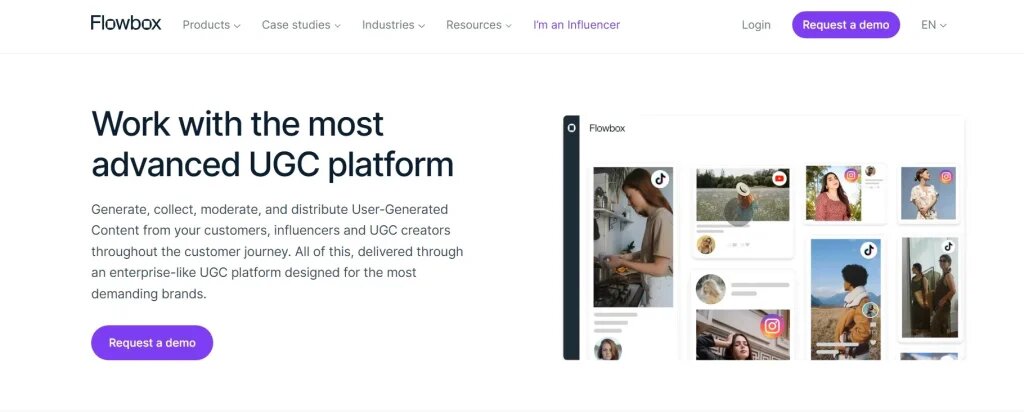
Task: Click Instagram icon on floral-dress woman photo
Action: click(x=945, y=177)
